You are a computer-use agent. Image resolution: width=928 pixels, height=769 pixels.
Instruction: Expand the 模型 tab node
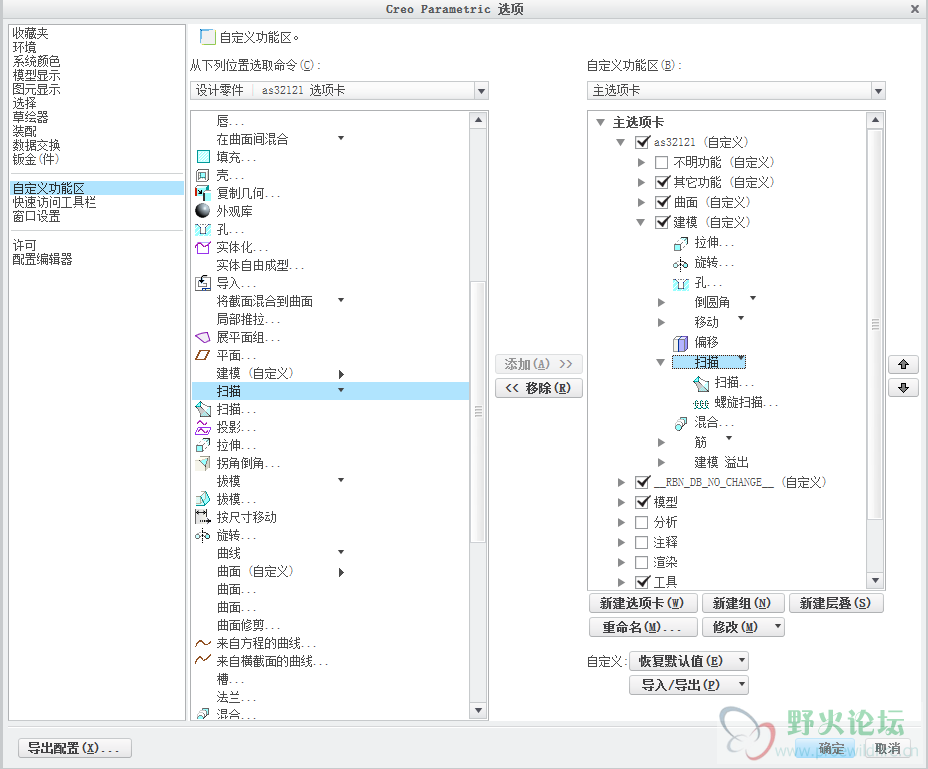[621, 503]
